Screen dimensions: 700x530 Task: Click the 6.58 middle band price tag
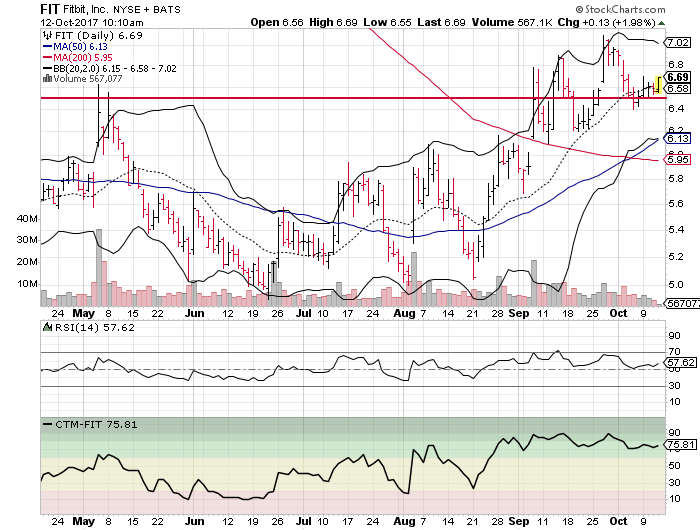pyautogui.click(x=678, y=88)
